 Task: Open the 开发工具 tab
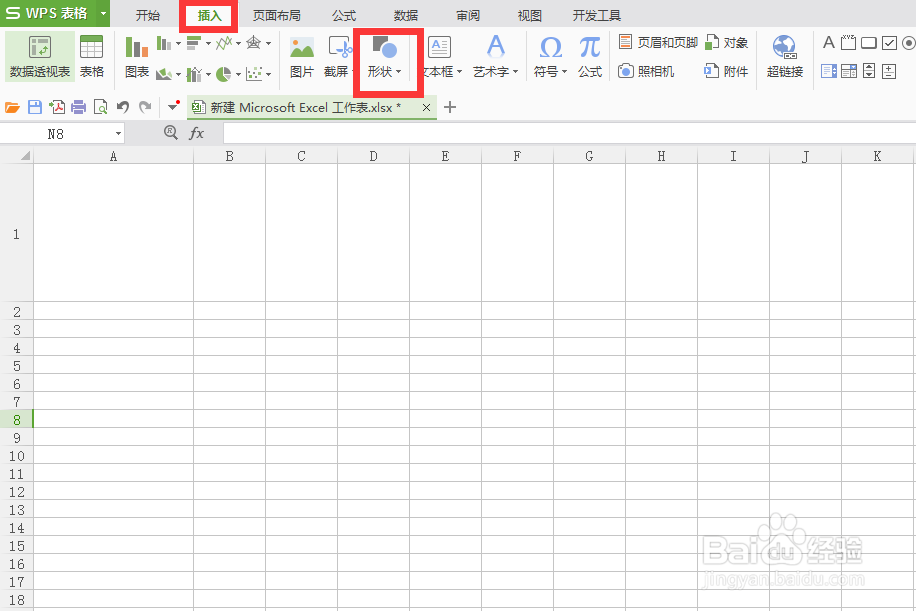[x=596, y=15]
